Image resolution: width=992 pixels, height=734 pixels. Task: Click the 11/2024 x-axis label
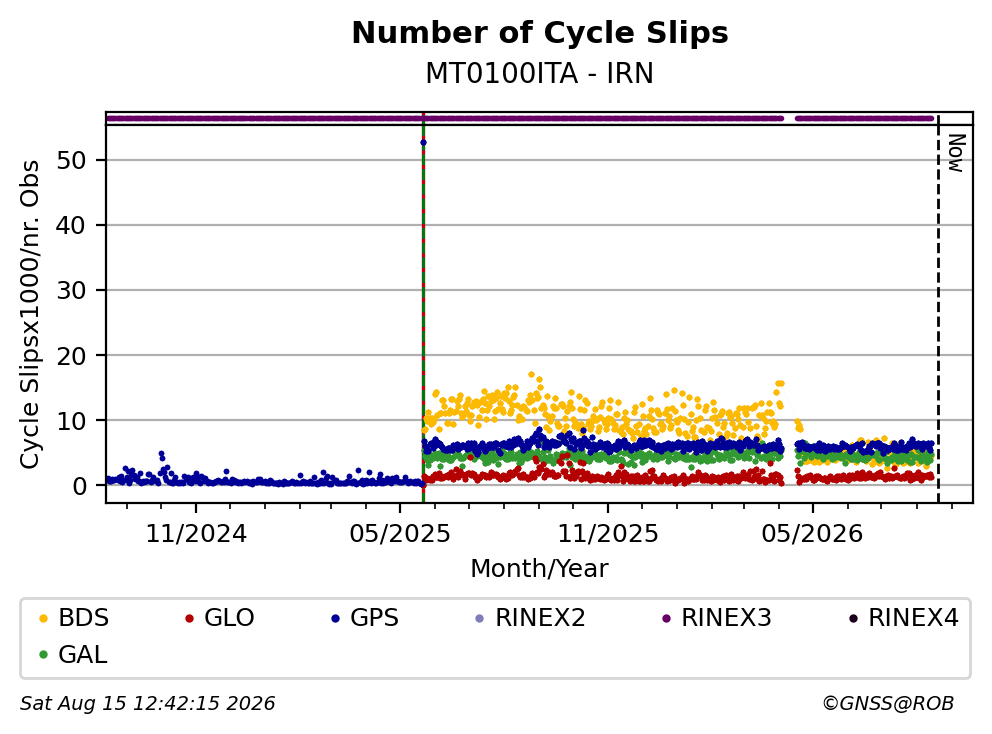[x=196, y=534]
